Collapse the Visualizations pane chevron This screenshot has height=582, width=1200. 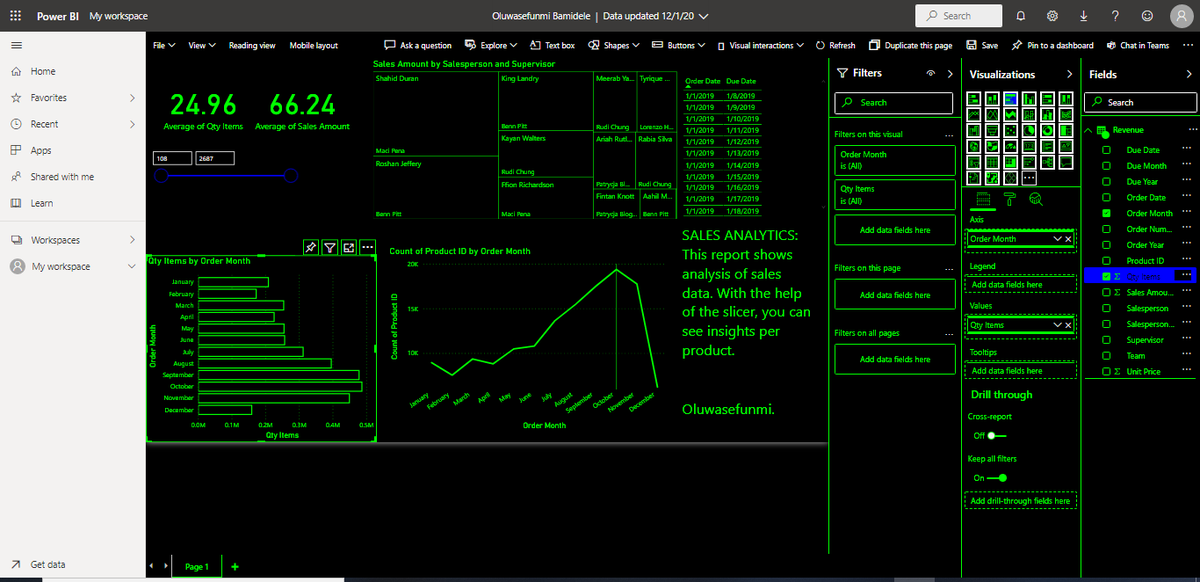(1070, 74)
